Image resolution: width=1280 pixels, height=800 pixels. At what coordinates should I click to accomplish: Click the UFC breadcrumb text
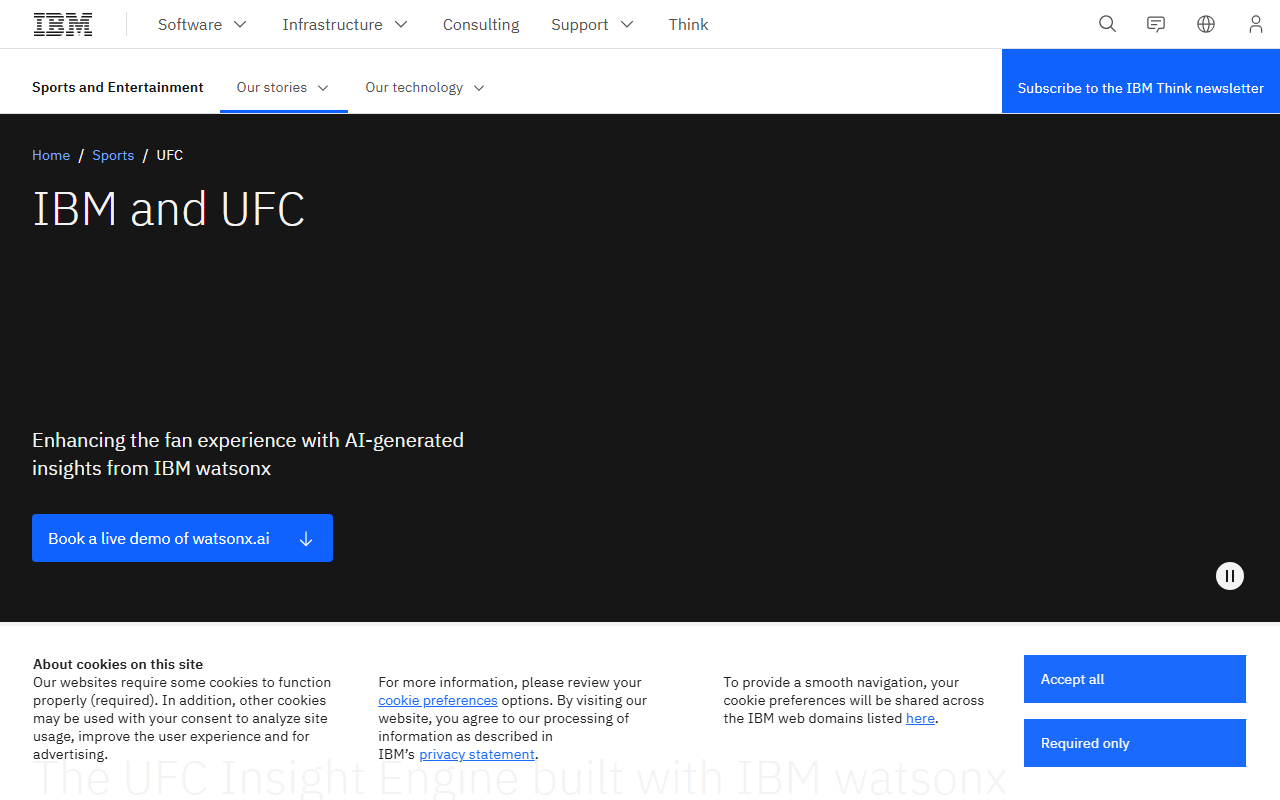(x=170, y=155)
